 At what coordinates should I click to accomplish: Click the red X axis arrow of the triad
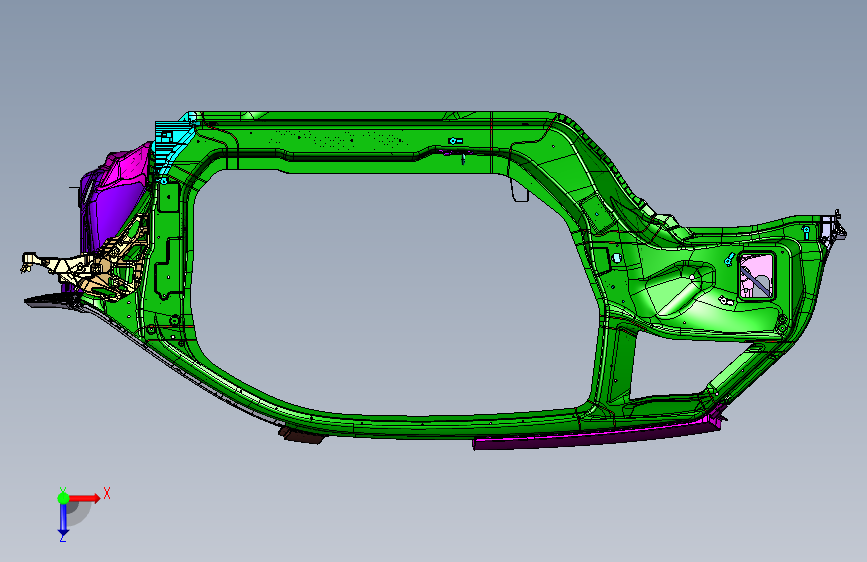[86, 498]
